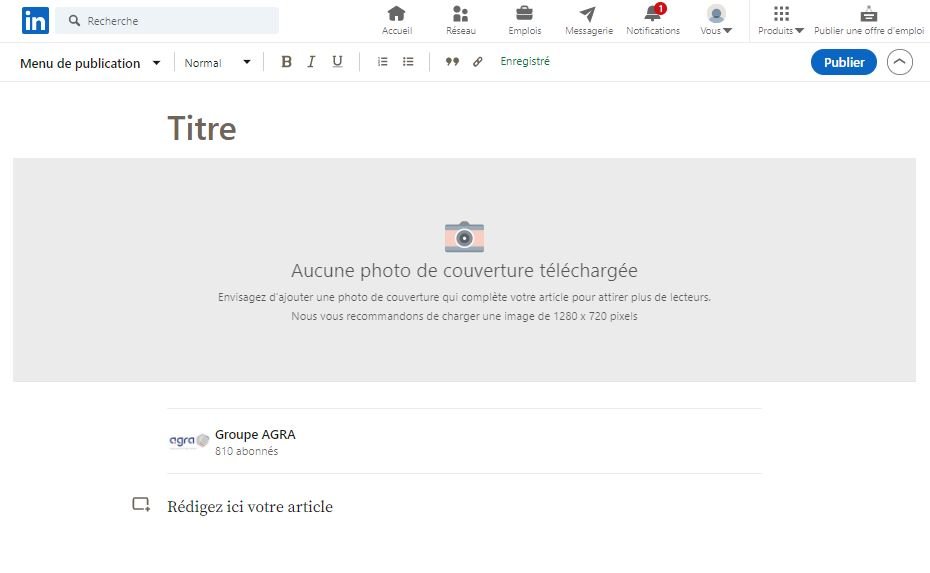Open Notifications bell
Image resolution: width=930 pixels, height=573 pixels.
point(653,21)
